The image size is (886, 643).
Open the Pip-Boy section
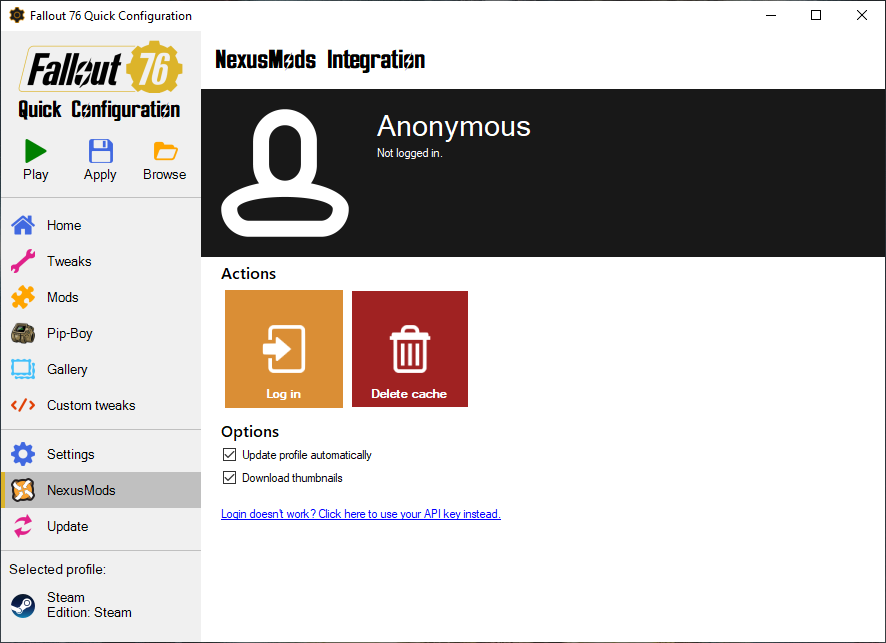coord(101,333)
